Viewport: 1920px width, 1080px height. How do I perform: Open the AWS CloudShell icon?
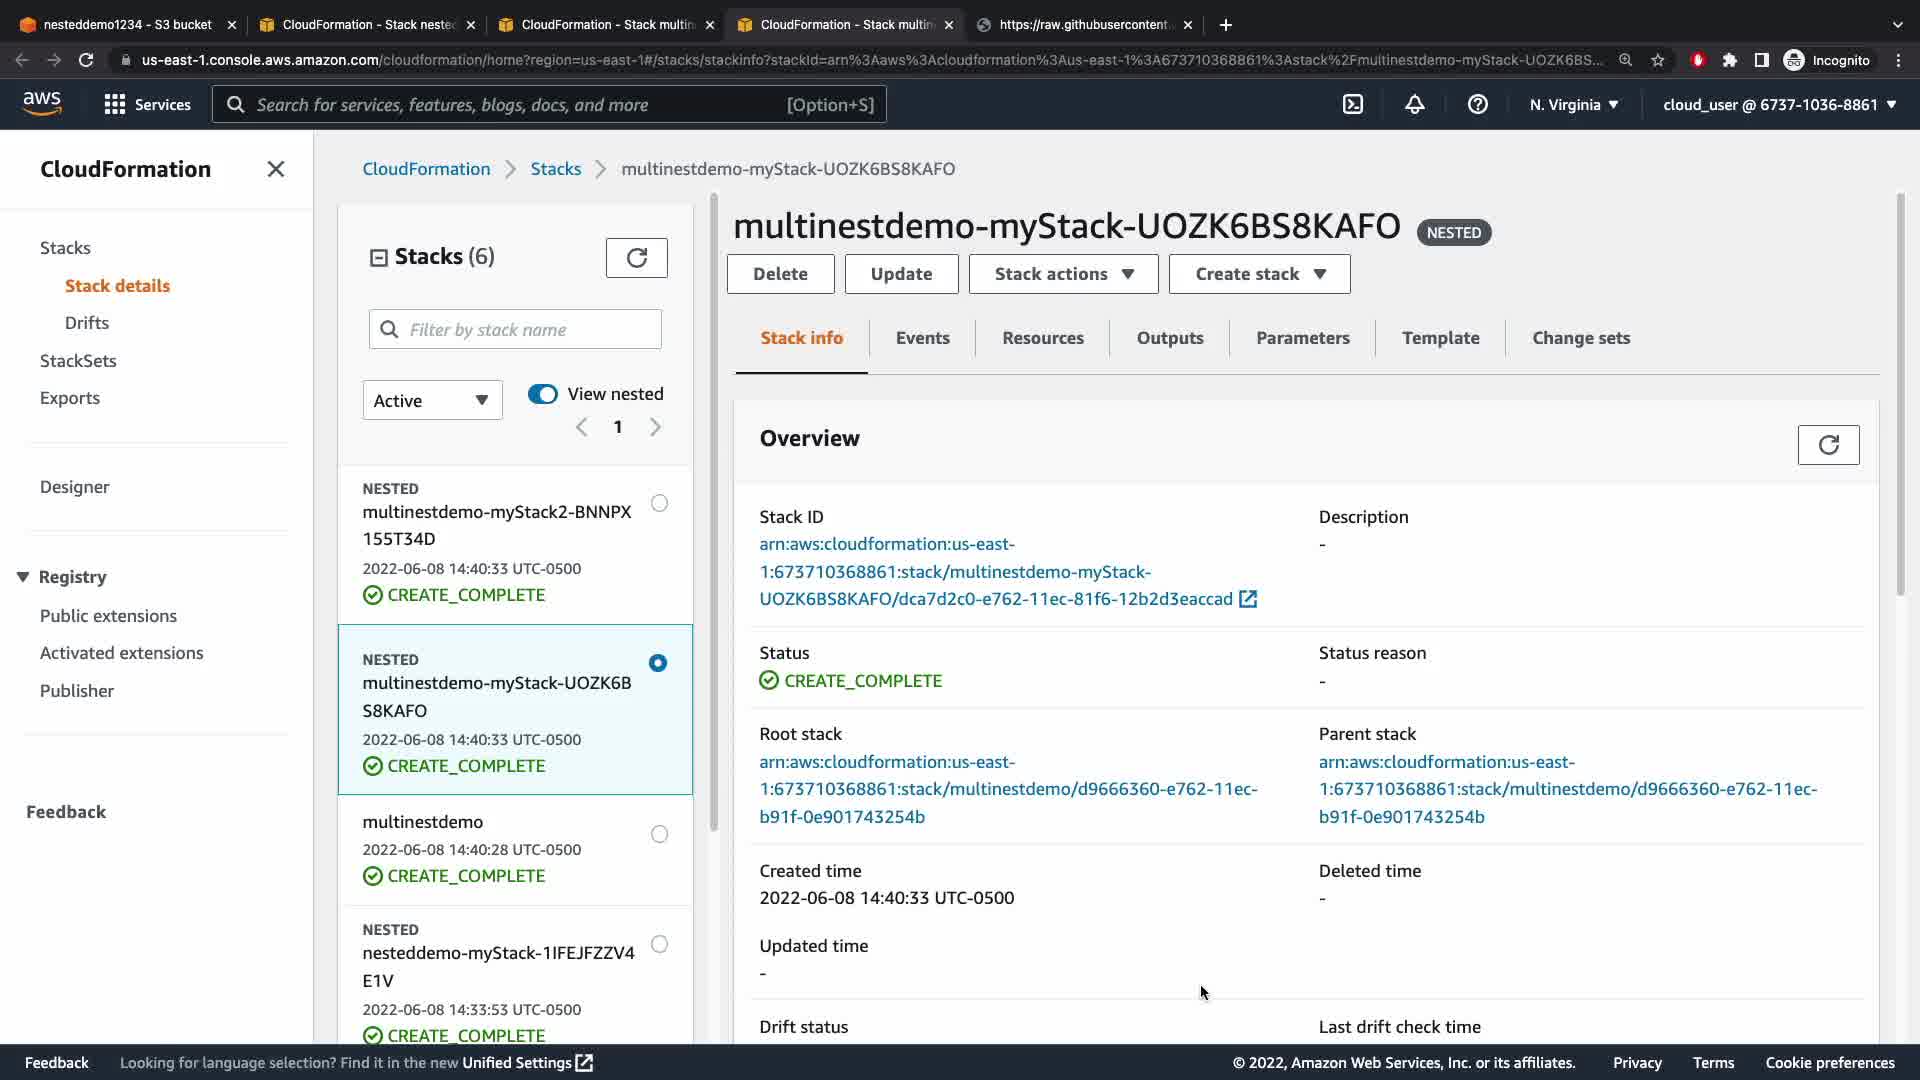[x=1352, y=104]
